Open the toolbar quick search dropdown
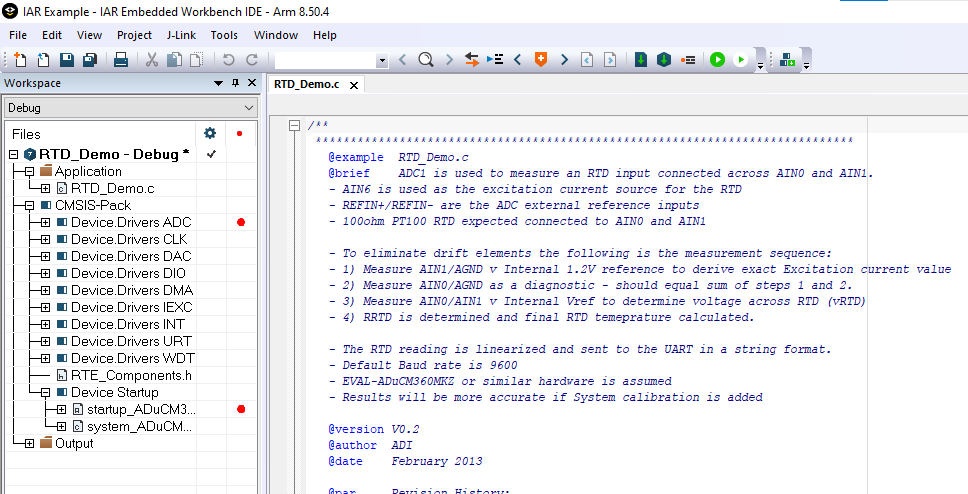Image resolution: width=968 pixels, height=494 pixels. pos(382,61)
